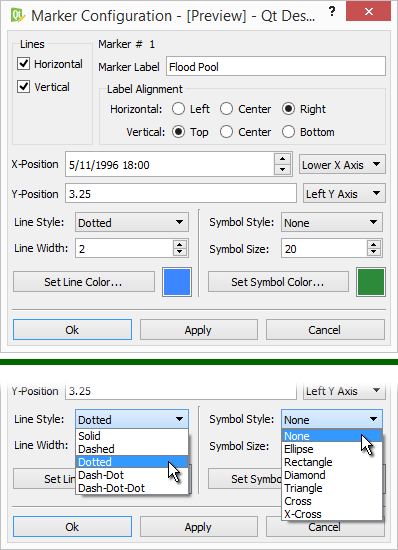
Task: Open the Left Y Axis dropdown in the full dialog
Action: click(x=344, y=193)
